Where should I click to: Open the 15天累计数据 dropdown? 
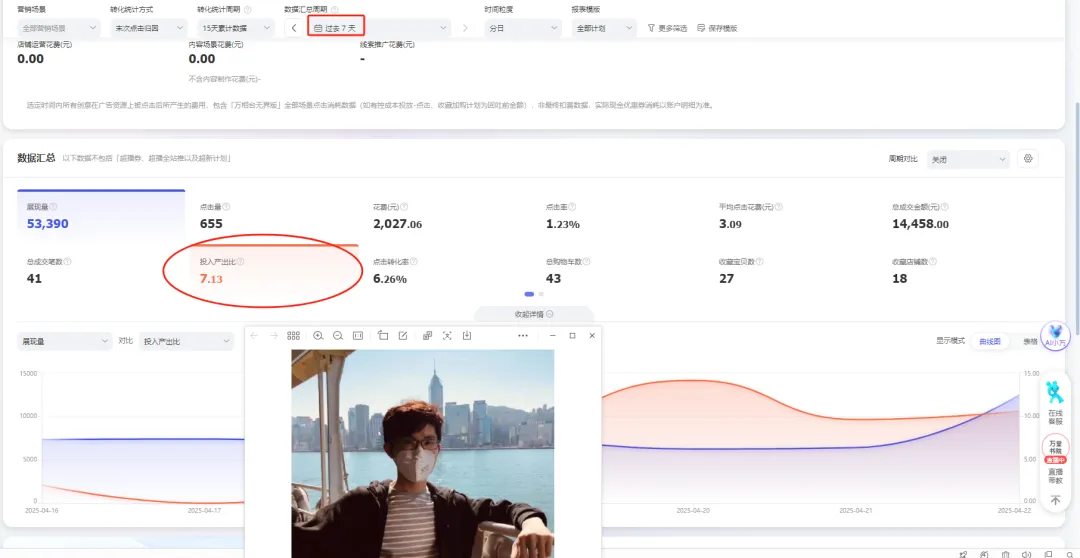[236, 28]
